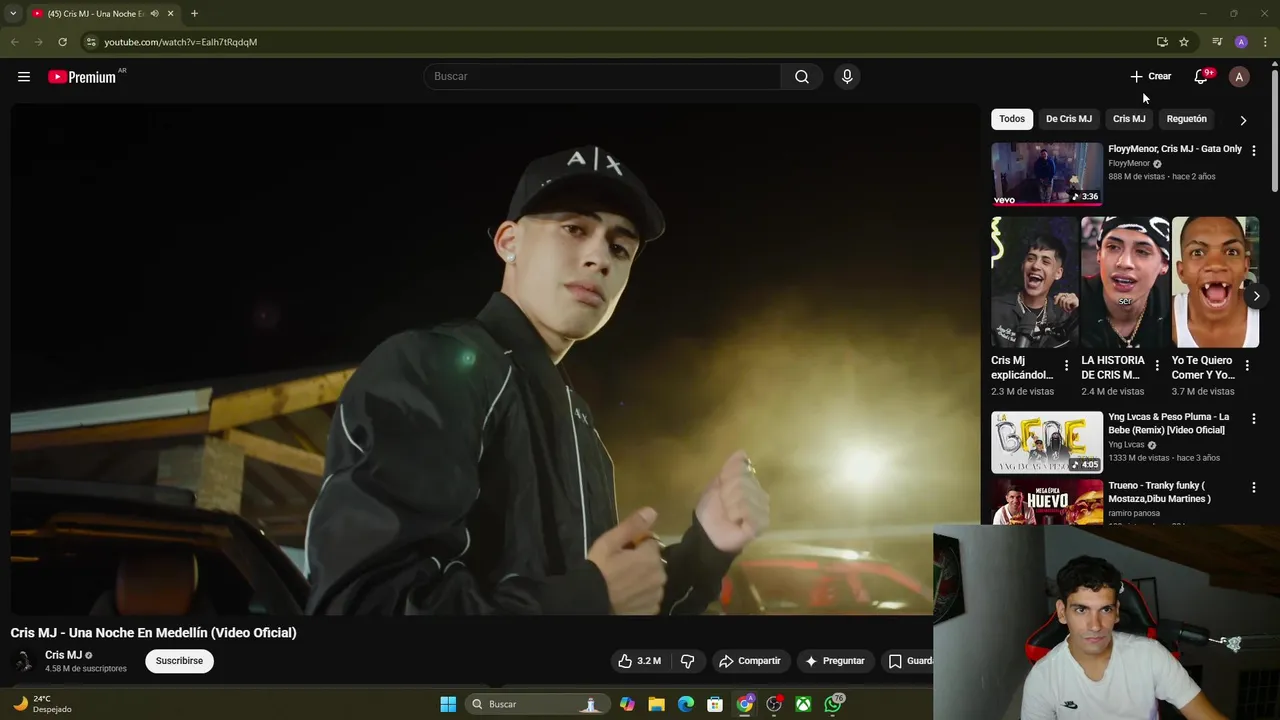Open the FloyyMenor channel link

(1129, 164)
